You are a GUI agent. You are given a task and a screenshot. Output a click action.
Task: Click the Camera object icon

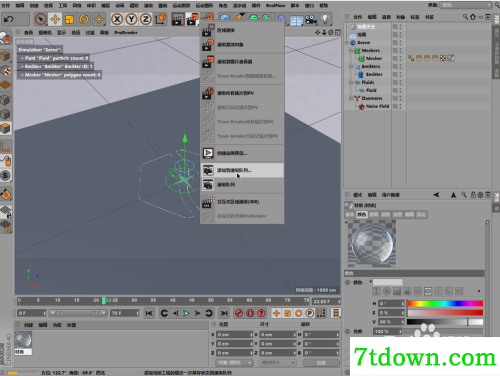click(311, 19)
